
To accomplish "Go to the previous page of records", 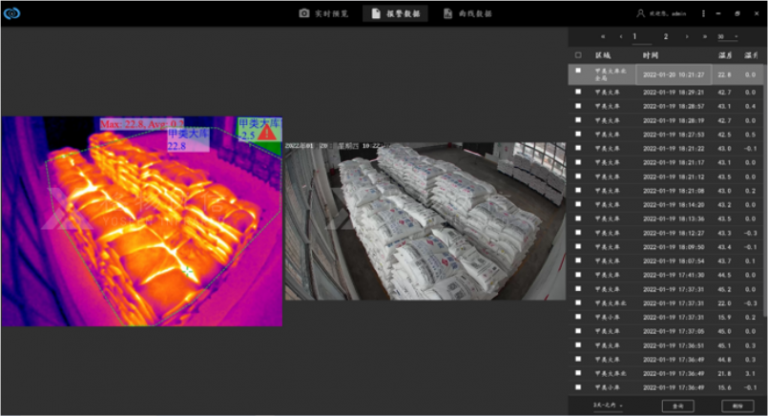I will [620, 36].
